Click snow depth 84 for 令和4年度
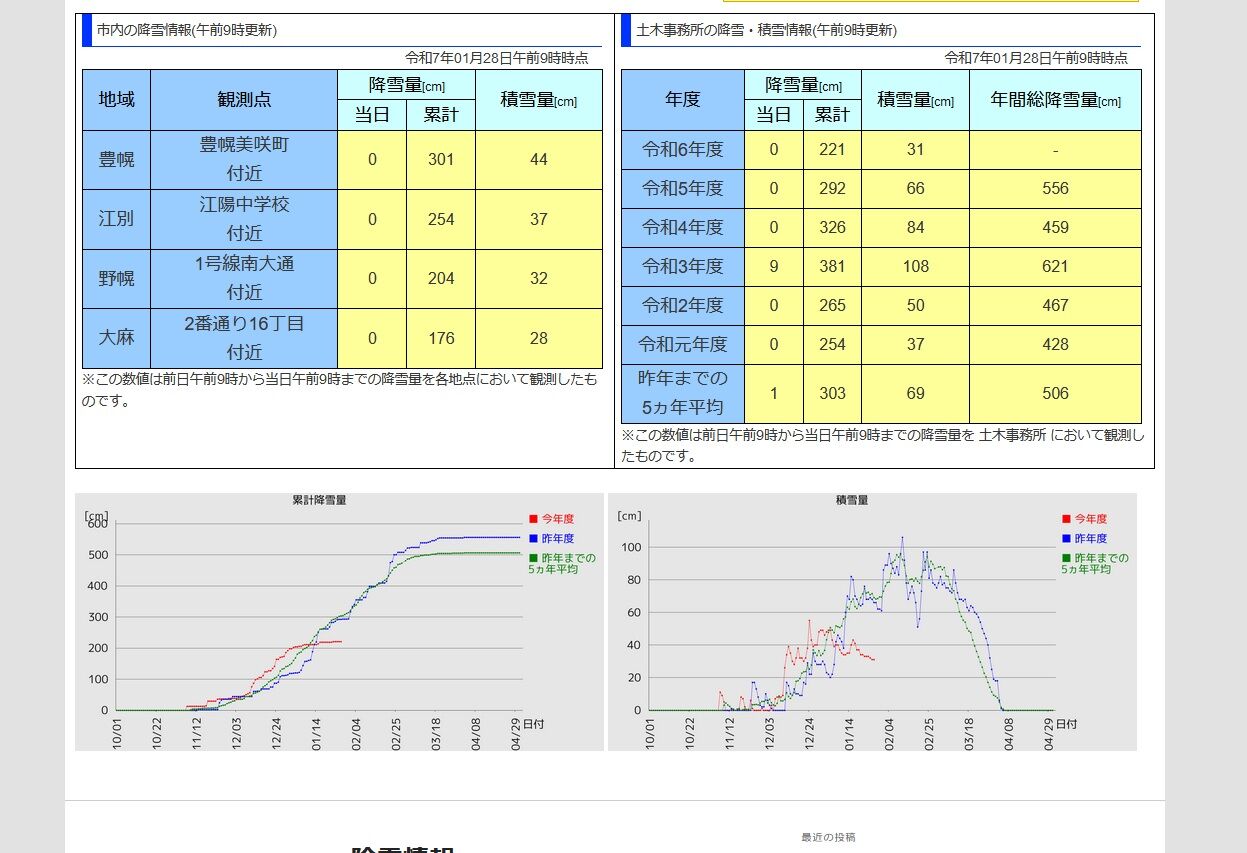The height and width of the screenshot is (853, 1247). click(915, 228)
